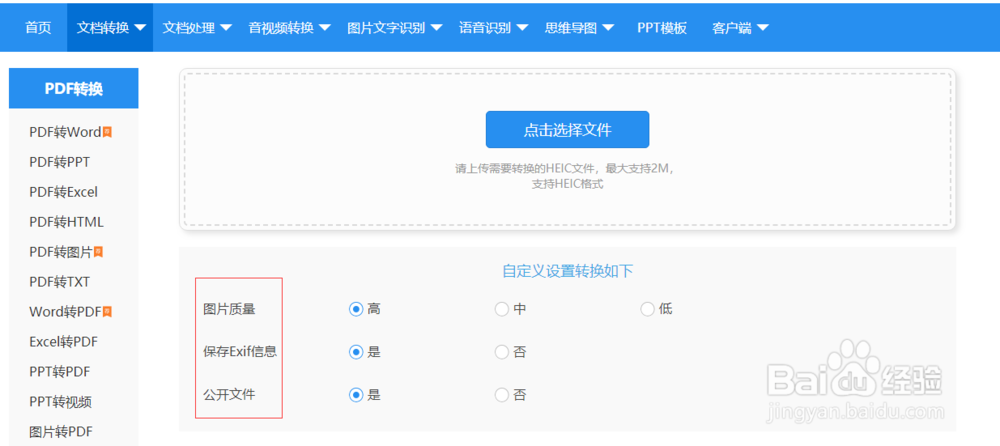Select the PDF转换 sidebar header
Screen dimensions: 1000x446
click(74, 89)
